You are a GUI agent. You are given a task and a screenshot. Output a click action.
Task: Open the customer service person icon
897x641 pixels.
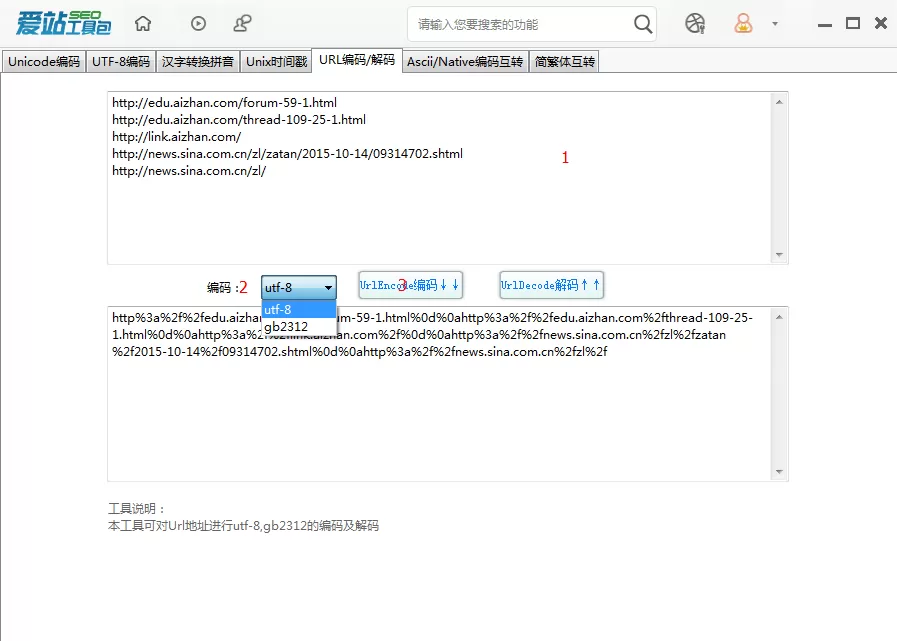pos(243,23)
